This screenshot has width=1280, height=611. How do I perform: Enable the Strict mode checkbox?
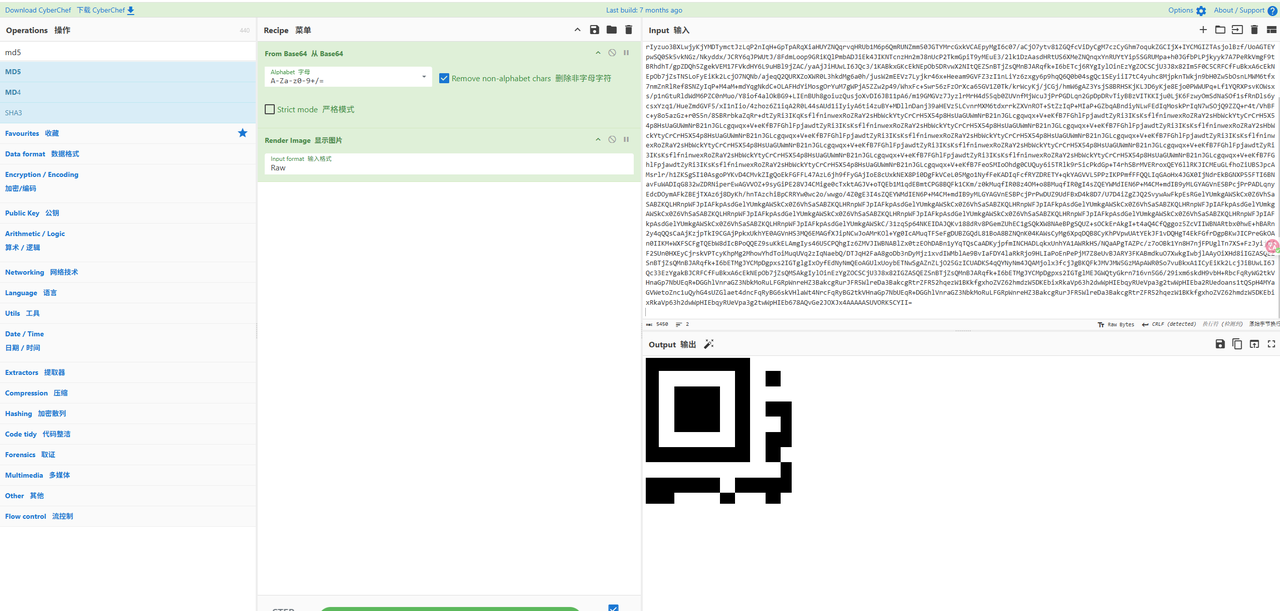(x=270, y=109)
